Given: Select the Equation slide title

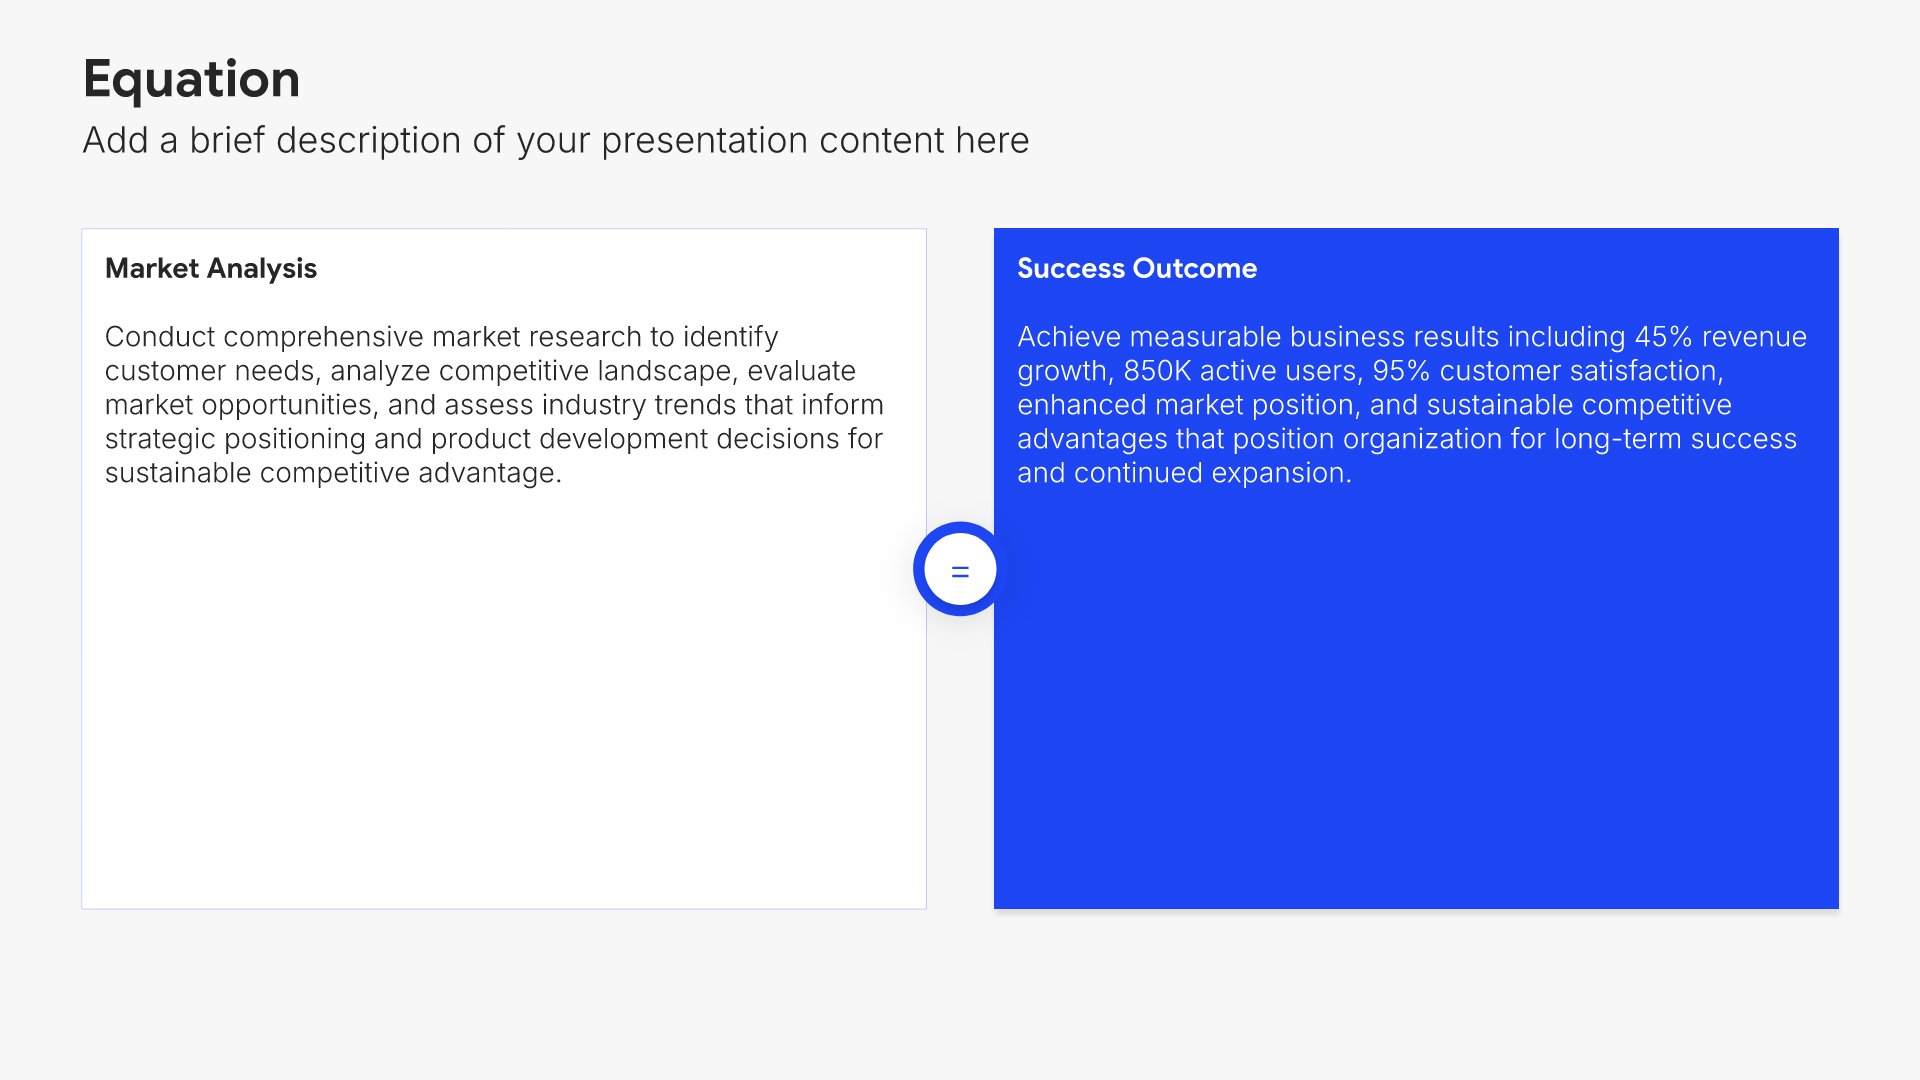Looking at the screenshot, I should [x=191, y=79].
